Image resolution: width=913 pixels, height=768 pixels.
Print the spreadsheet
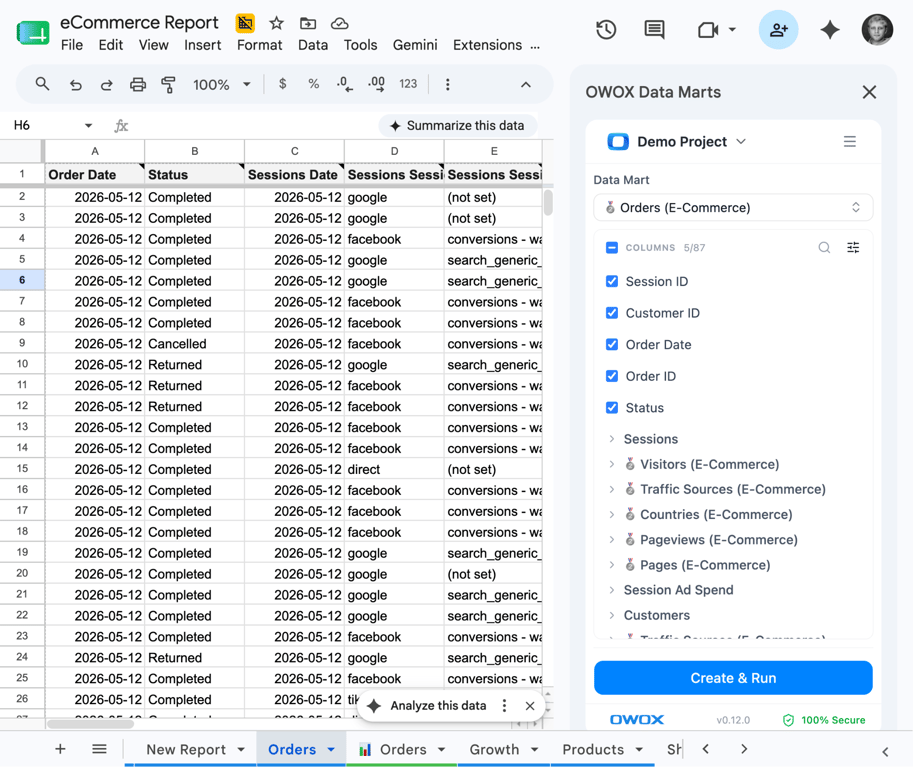pos(137,85)
